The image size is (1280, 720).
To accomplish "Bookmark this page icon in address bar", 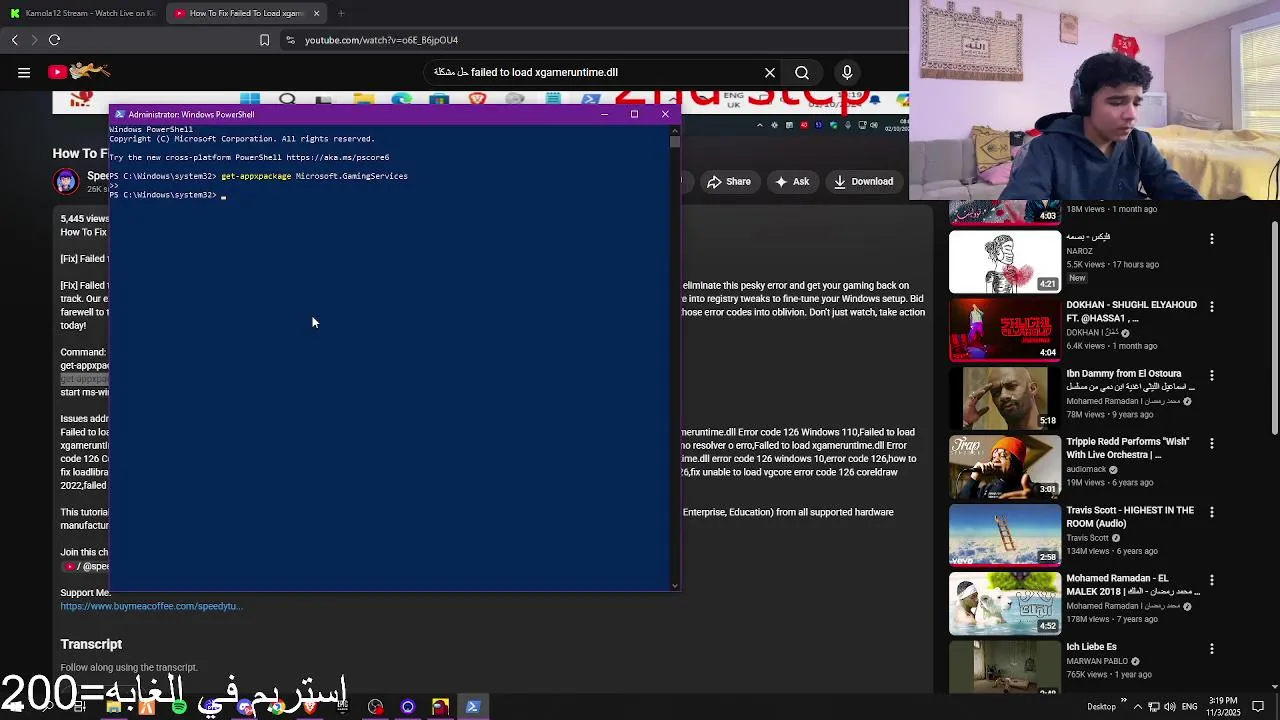I will [264, 40].
